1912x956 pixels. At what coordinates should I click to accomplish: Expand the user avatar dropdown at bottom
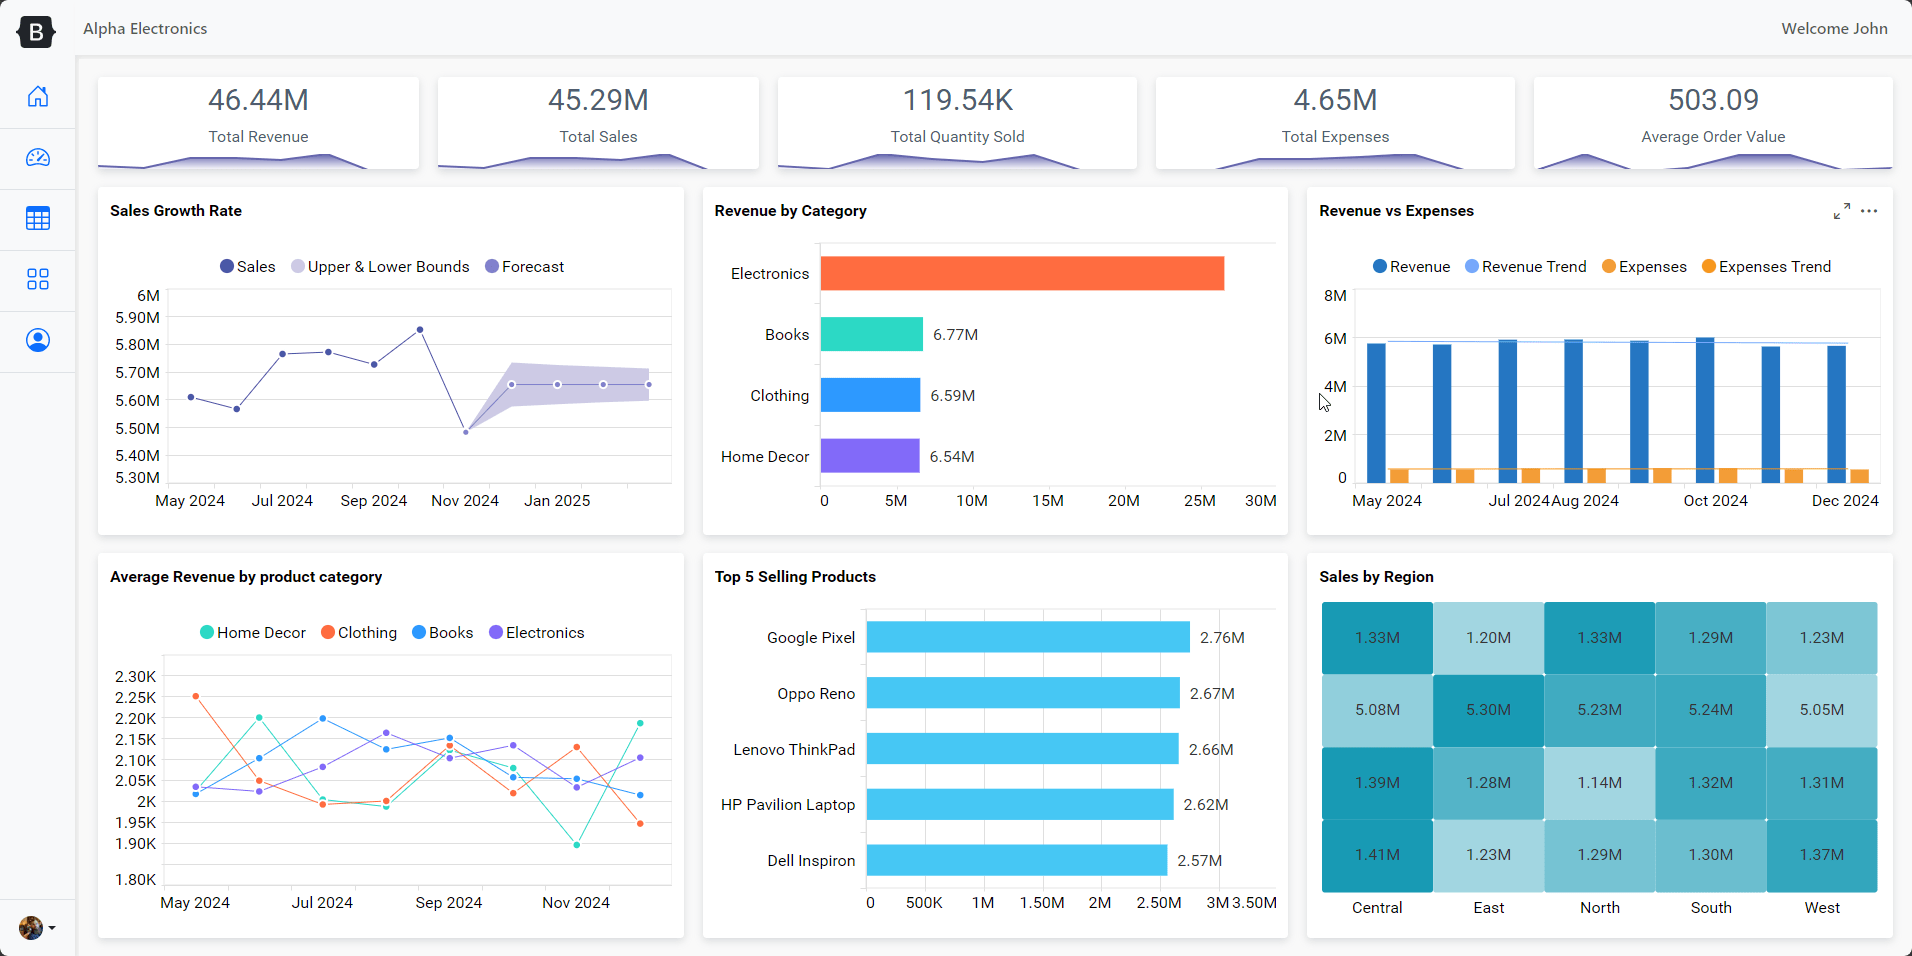point(37,928)
